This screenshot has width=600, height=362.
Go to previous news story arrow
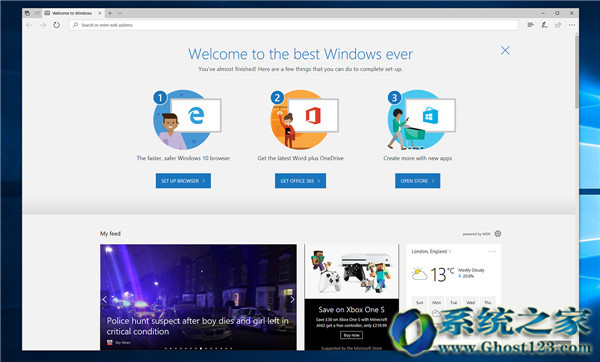point(104,300)
